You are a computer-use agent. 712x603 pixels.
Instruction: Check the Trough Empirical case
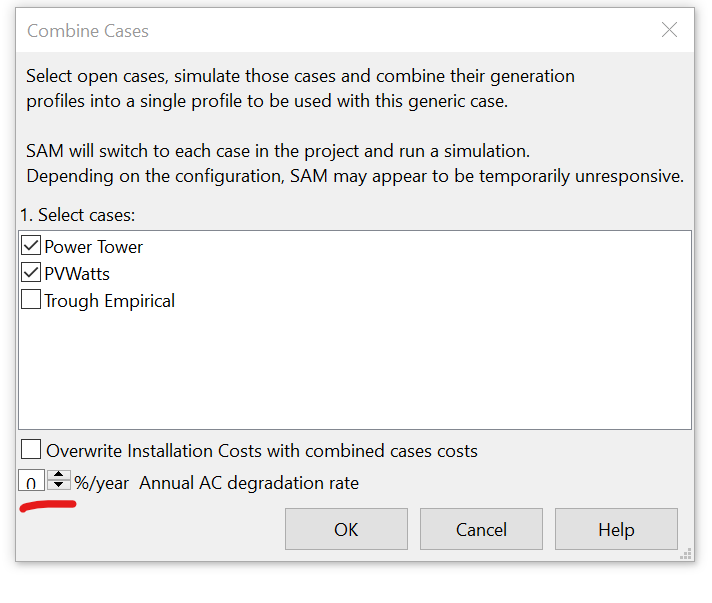pos(31,300)
